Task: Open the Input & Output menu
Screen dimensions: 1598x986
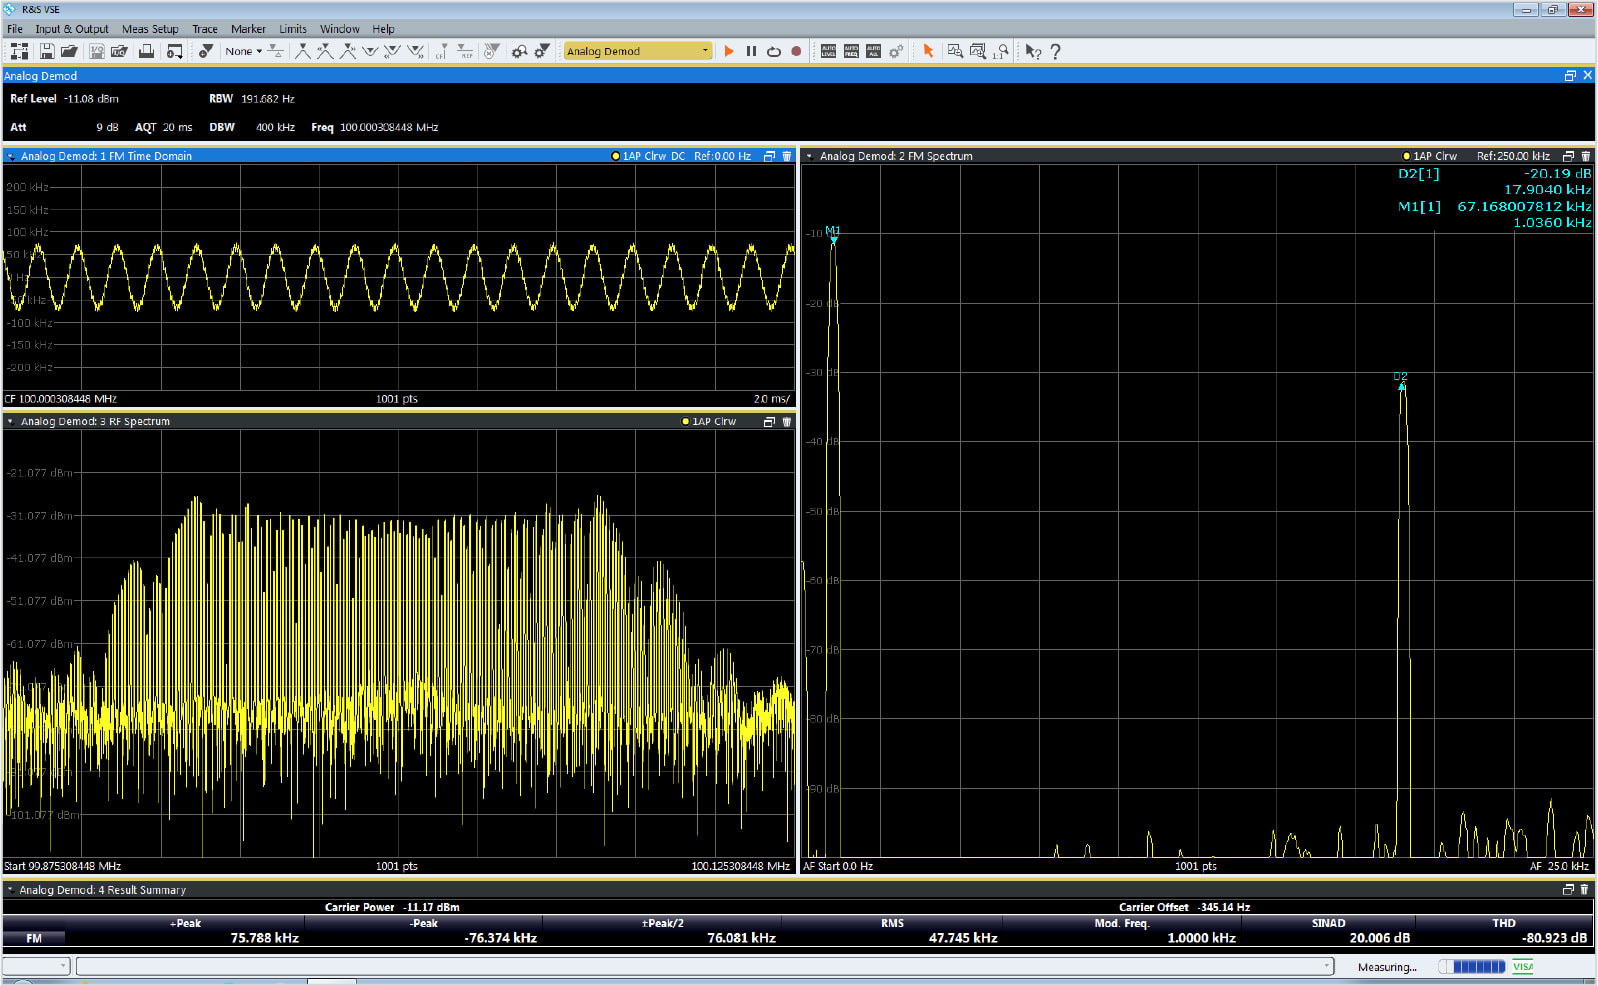Action: pyautogui.click(x=72, y=29)
